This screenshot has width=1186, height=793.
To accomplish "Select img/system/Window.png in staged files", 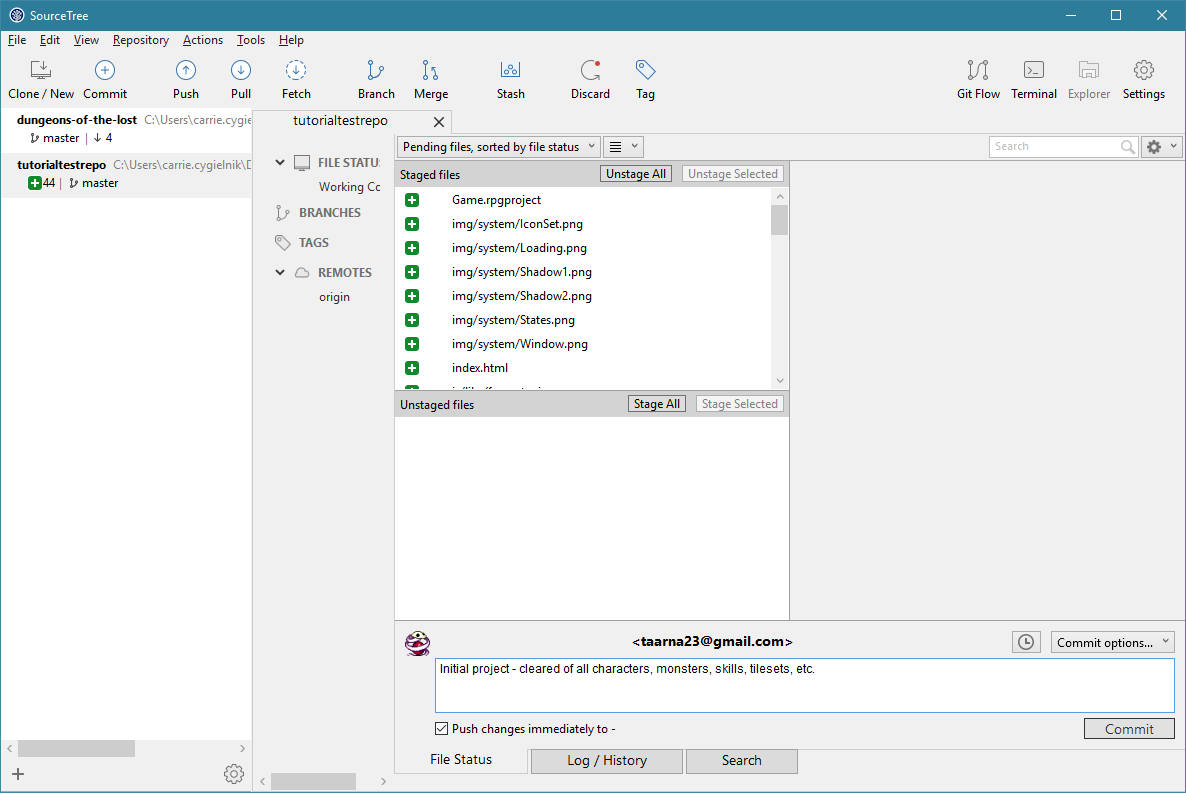I will [520, 344].
